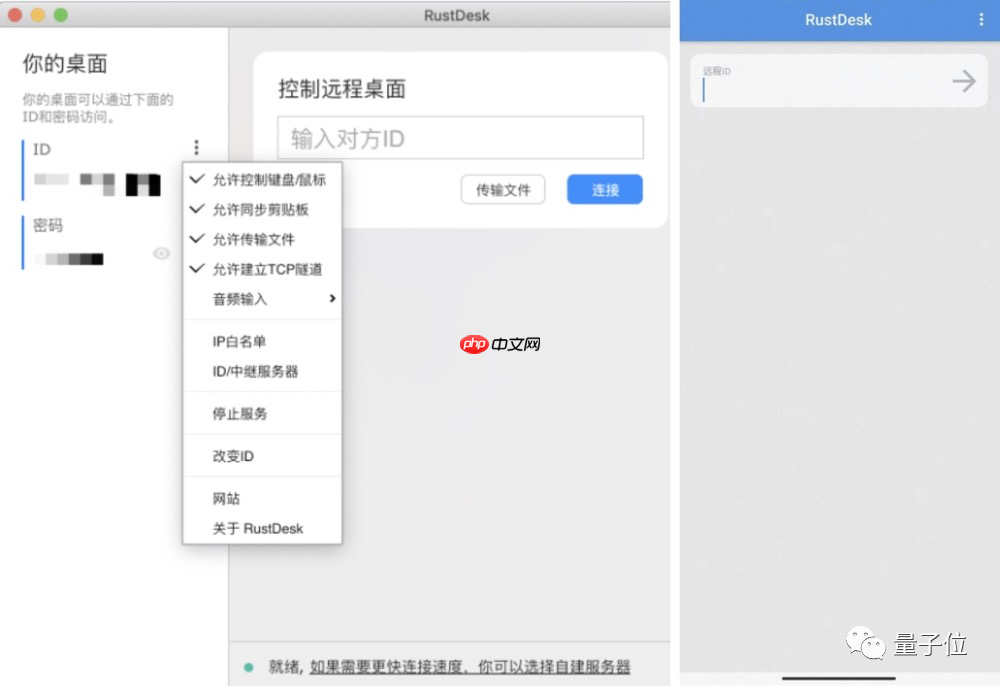Open the mobile RustDesk three-dot menu
The width and height of the screenshot is (1000, 689).
point(981,19)
